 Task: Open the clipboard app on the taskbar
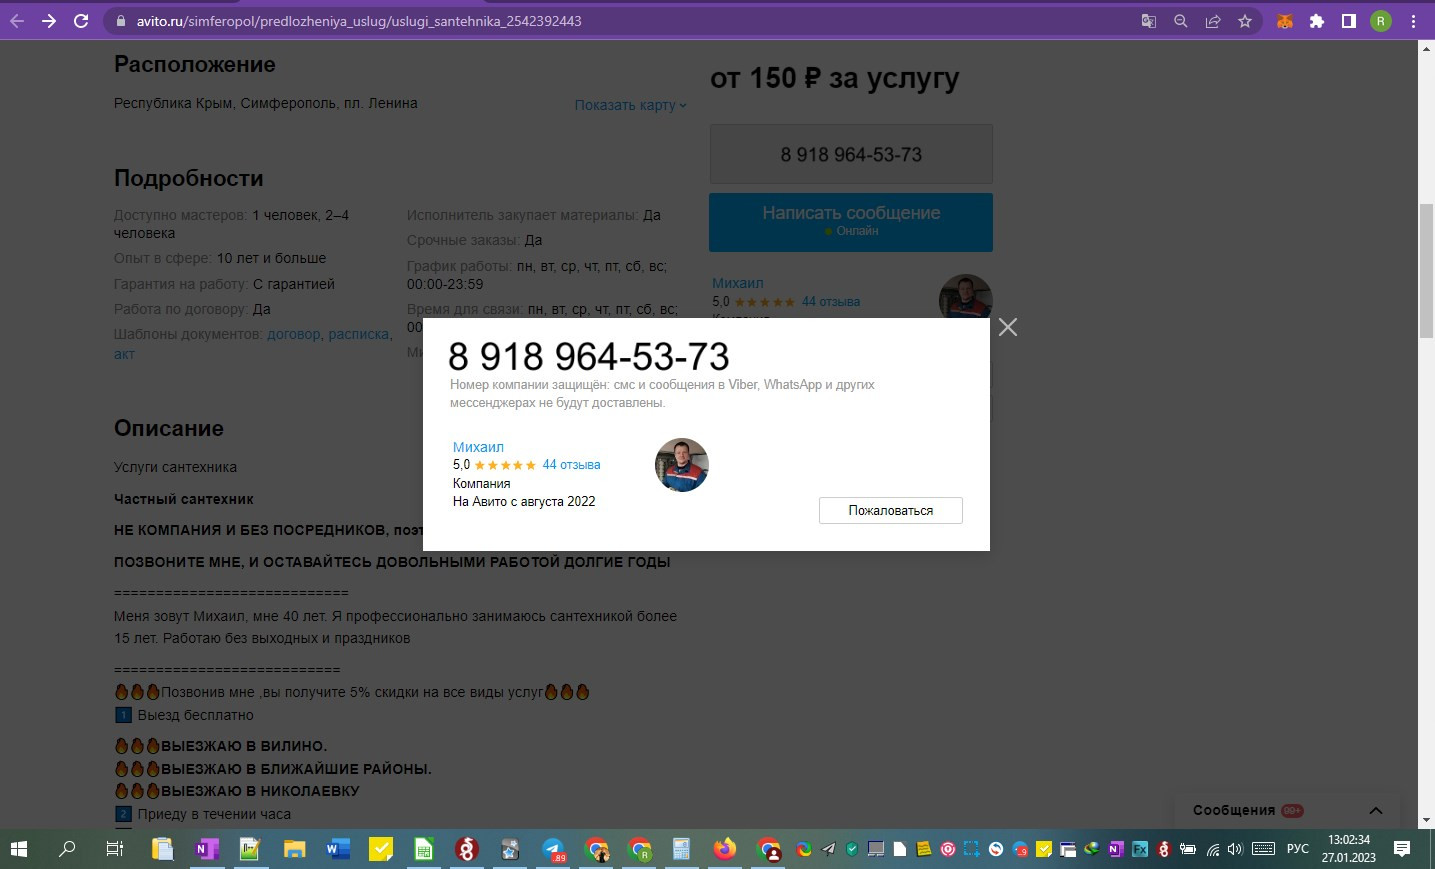162,849
